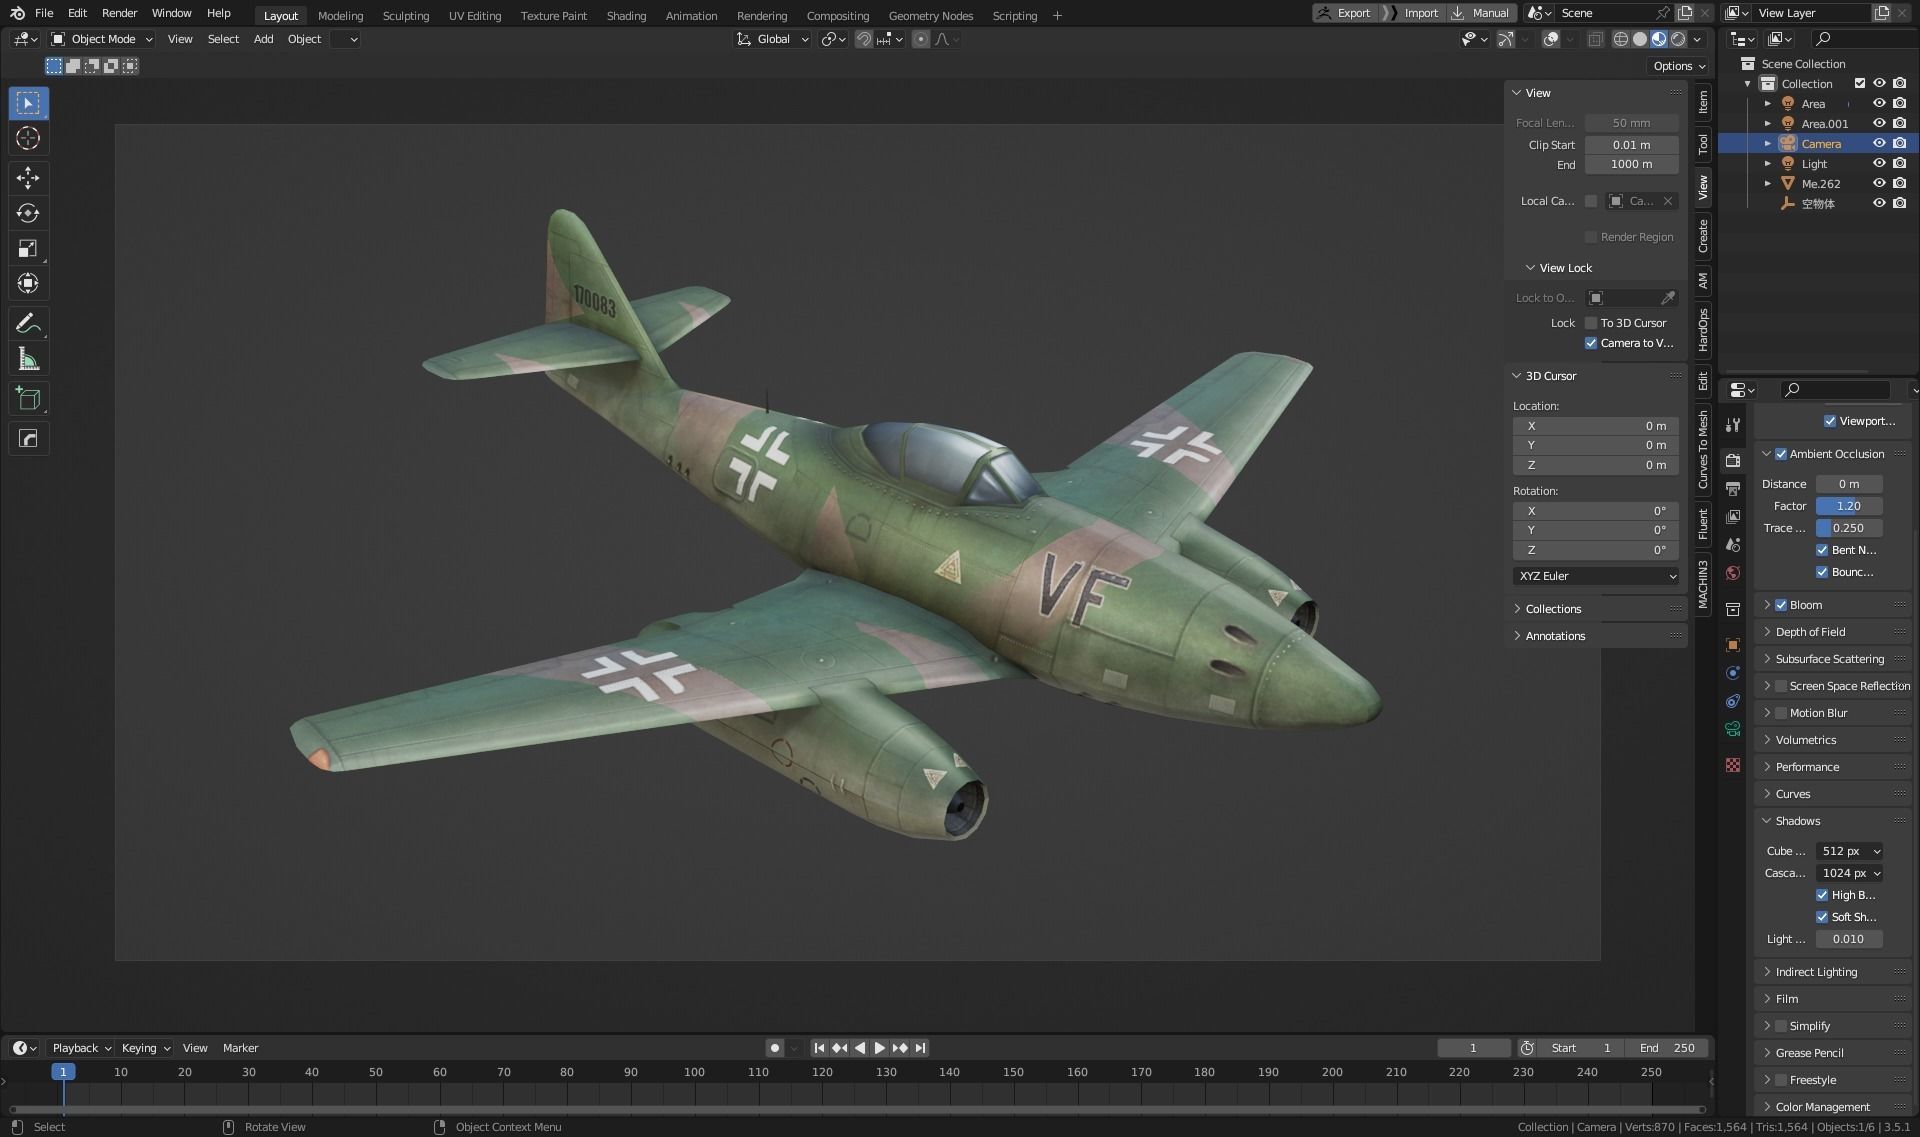
Task: Open Output properties tab icon
Action: coord(1733,488)
